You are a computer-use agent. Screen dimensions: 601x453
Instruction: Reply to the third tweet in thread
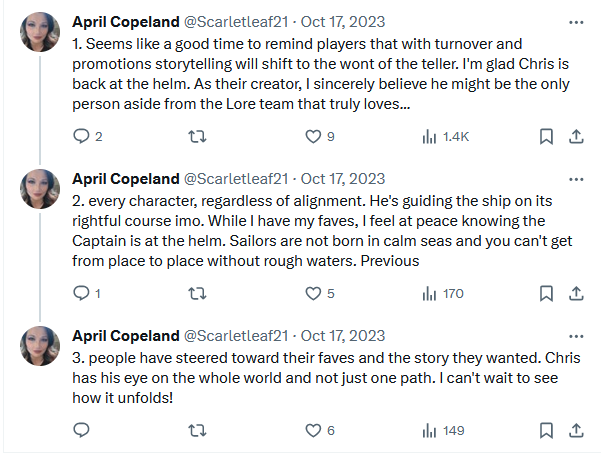[x=82, y=431]
